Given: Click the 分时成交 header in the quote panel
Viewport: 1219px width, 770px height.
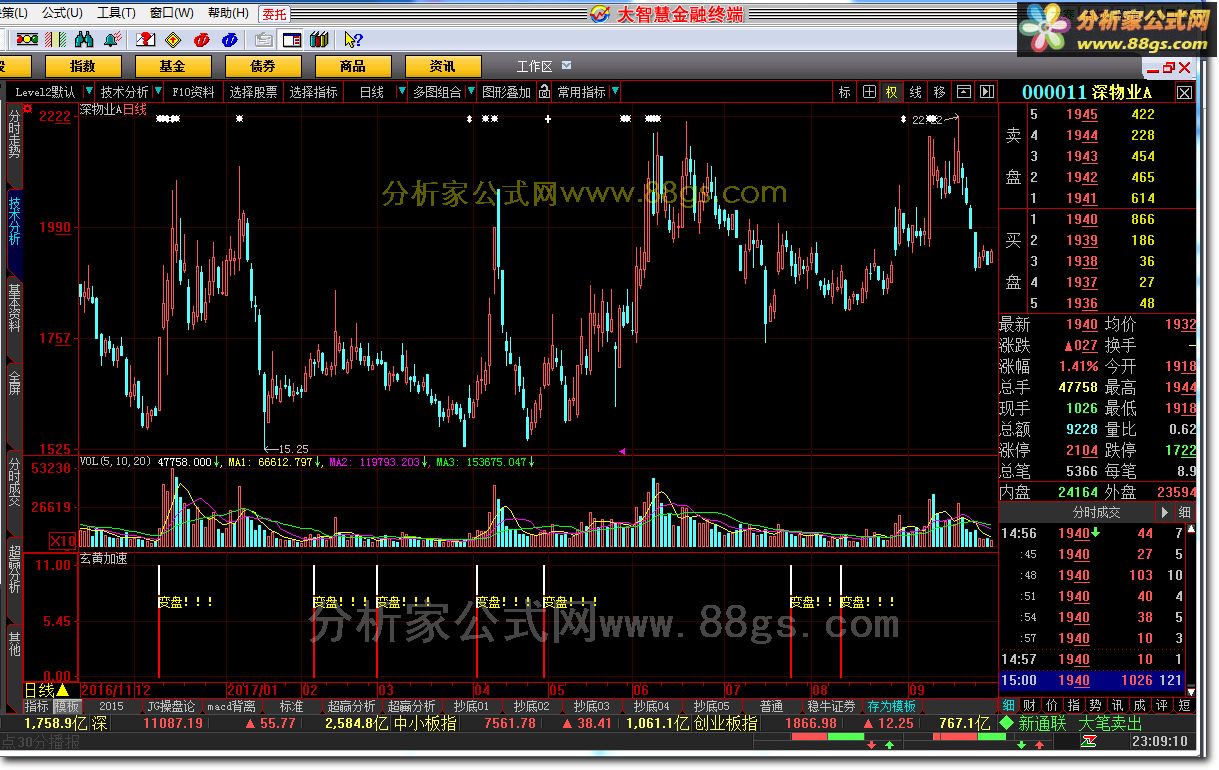Looking at the screenshot, I should pos(1096,512).
